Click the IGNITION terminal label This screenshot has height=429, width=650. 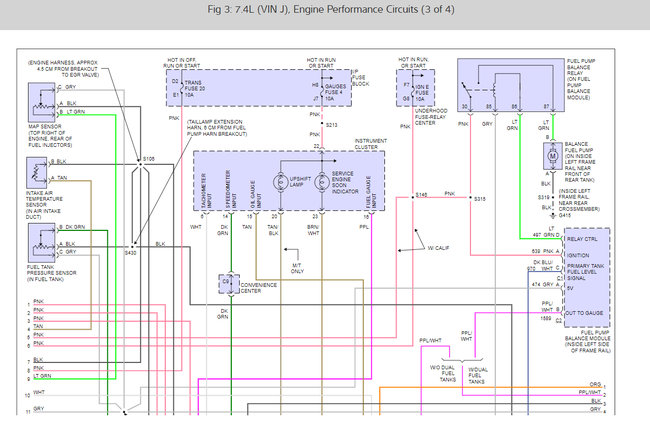coord(578,255)
